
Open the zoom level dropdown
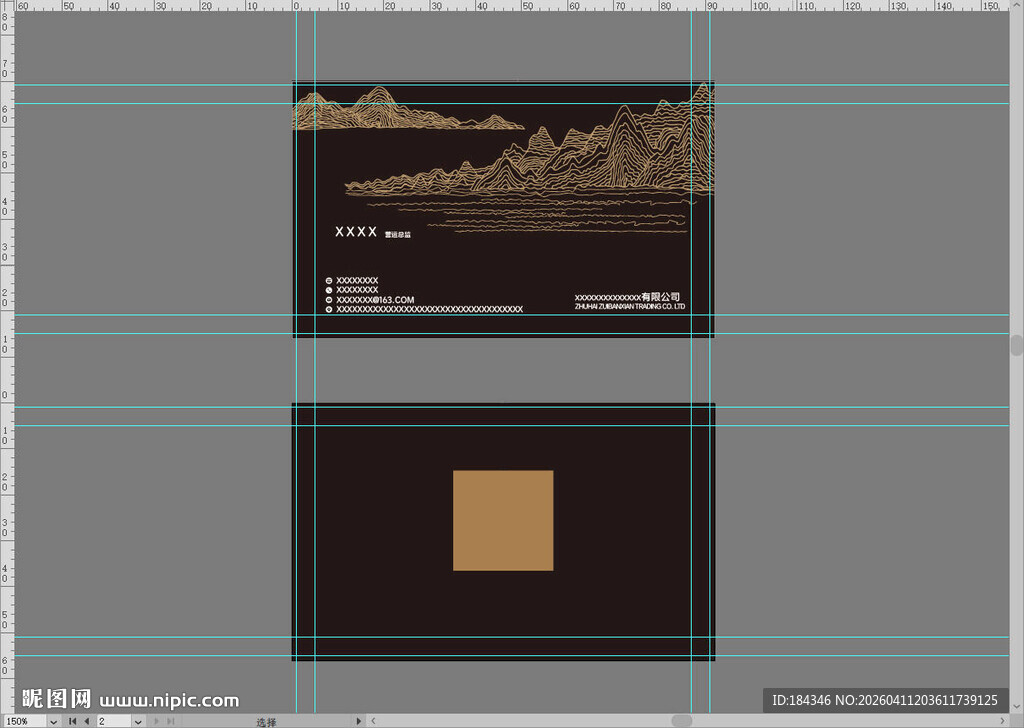point(54,721)
